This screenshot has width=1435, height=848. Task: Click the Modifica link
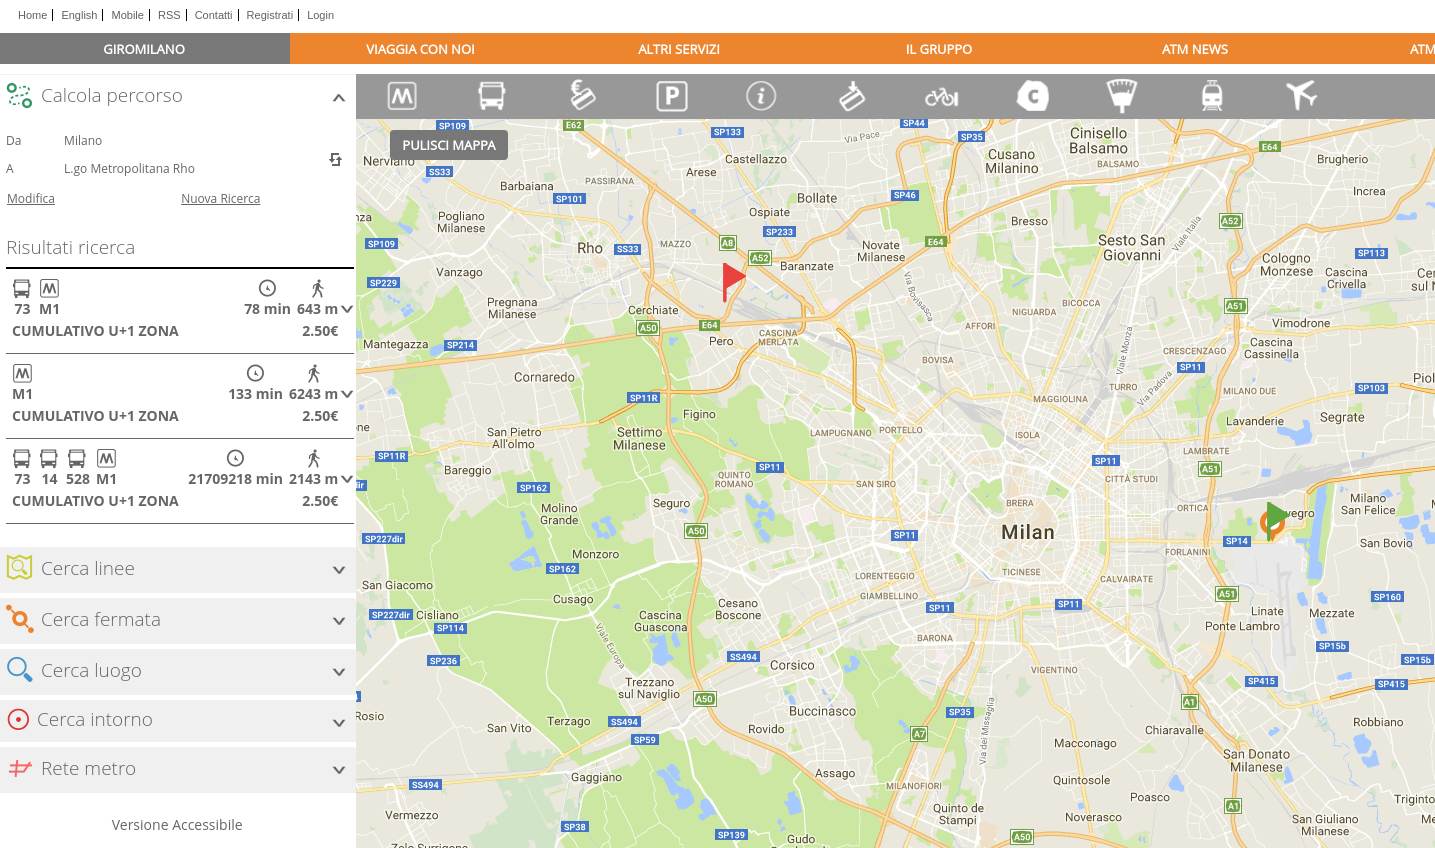(x=31, y=198)
